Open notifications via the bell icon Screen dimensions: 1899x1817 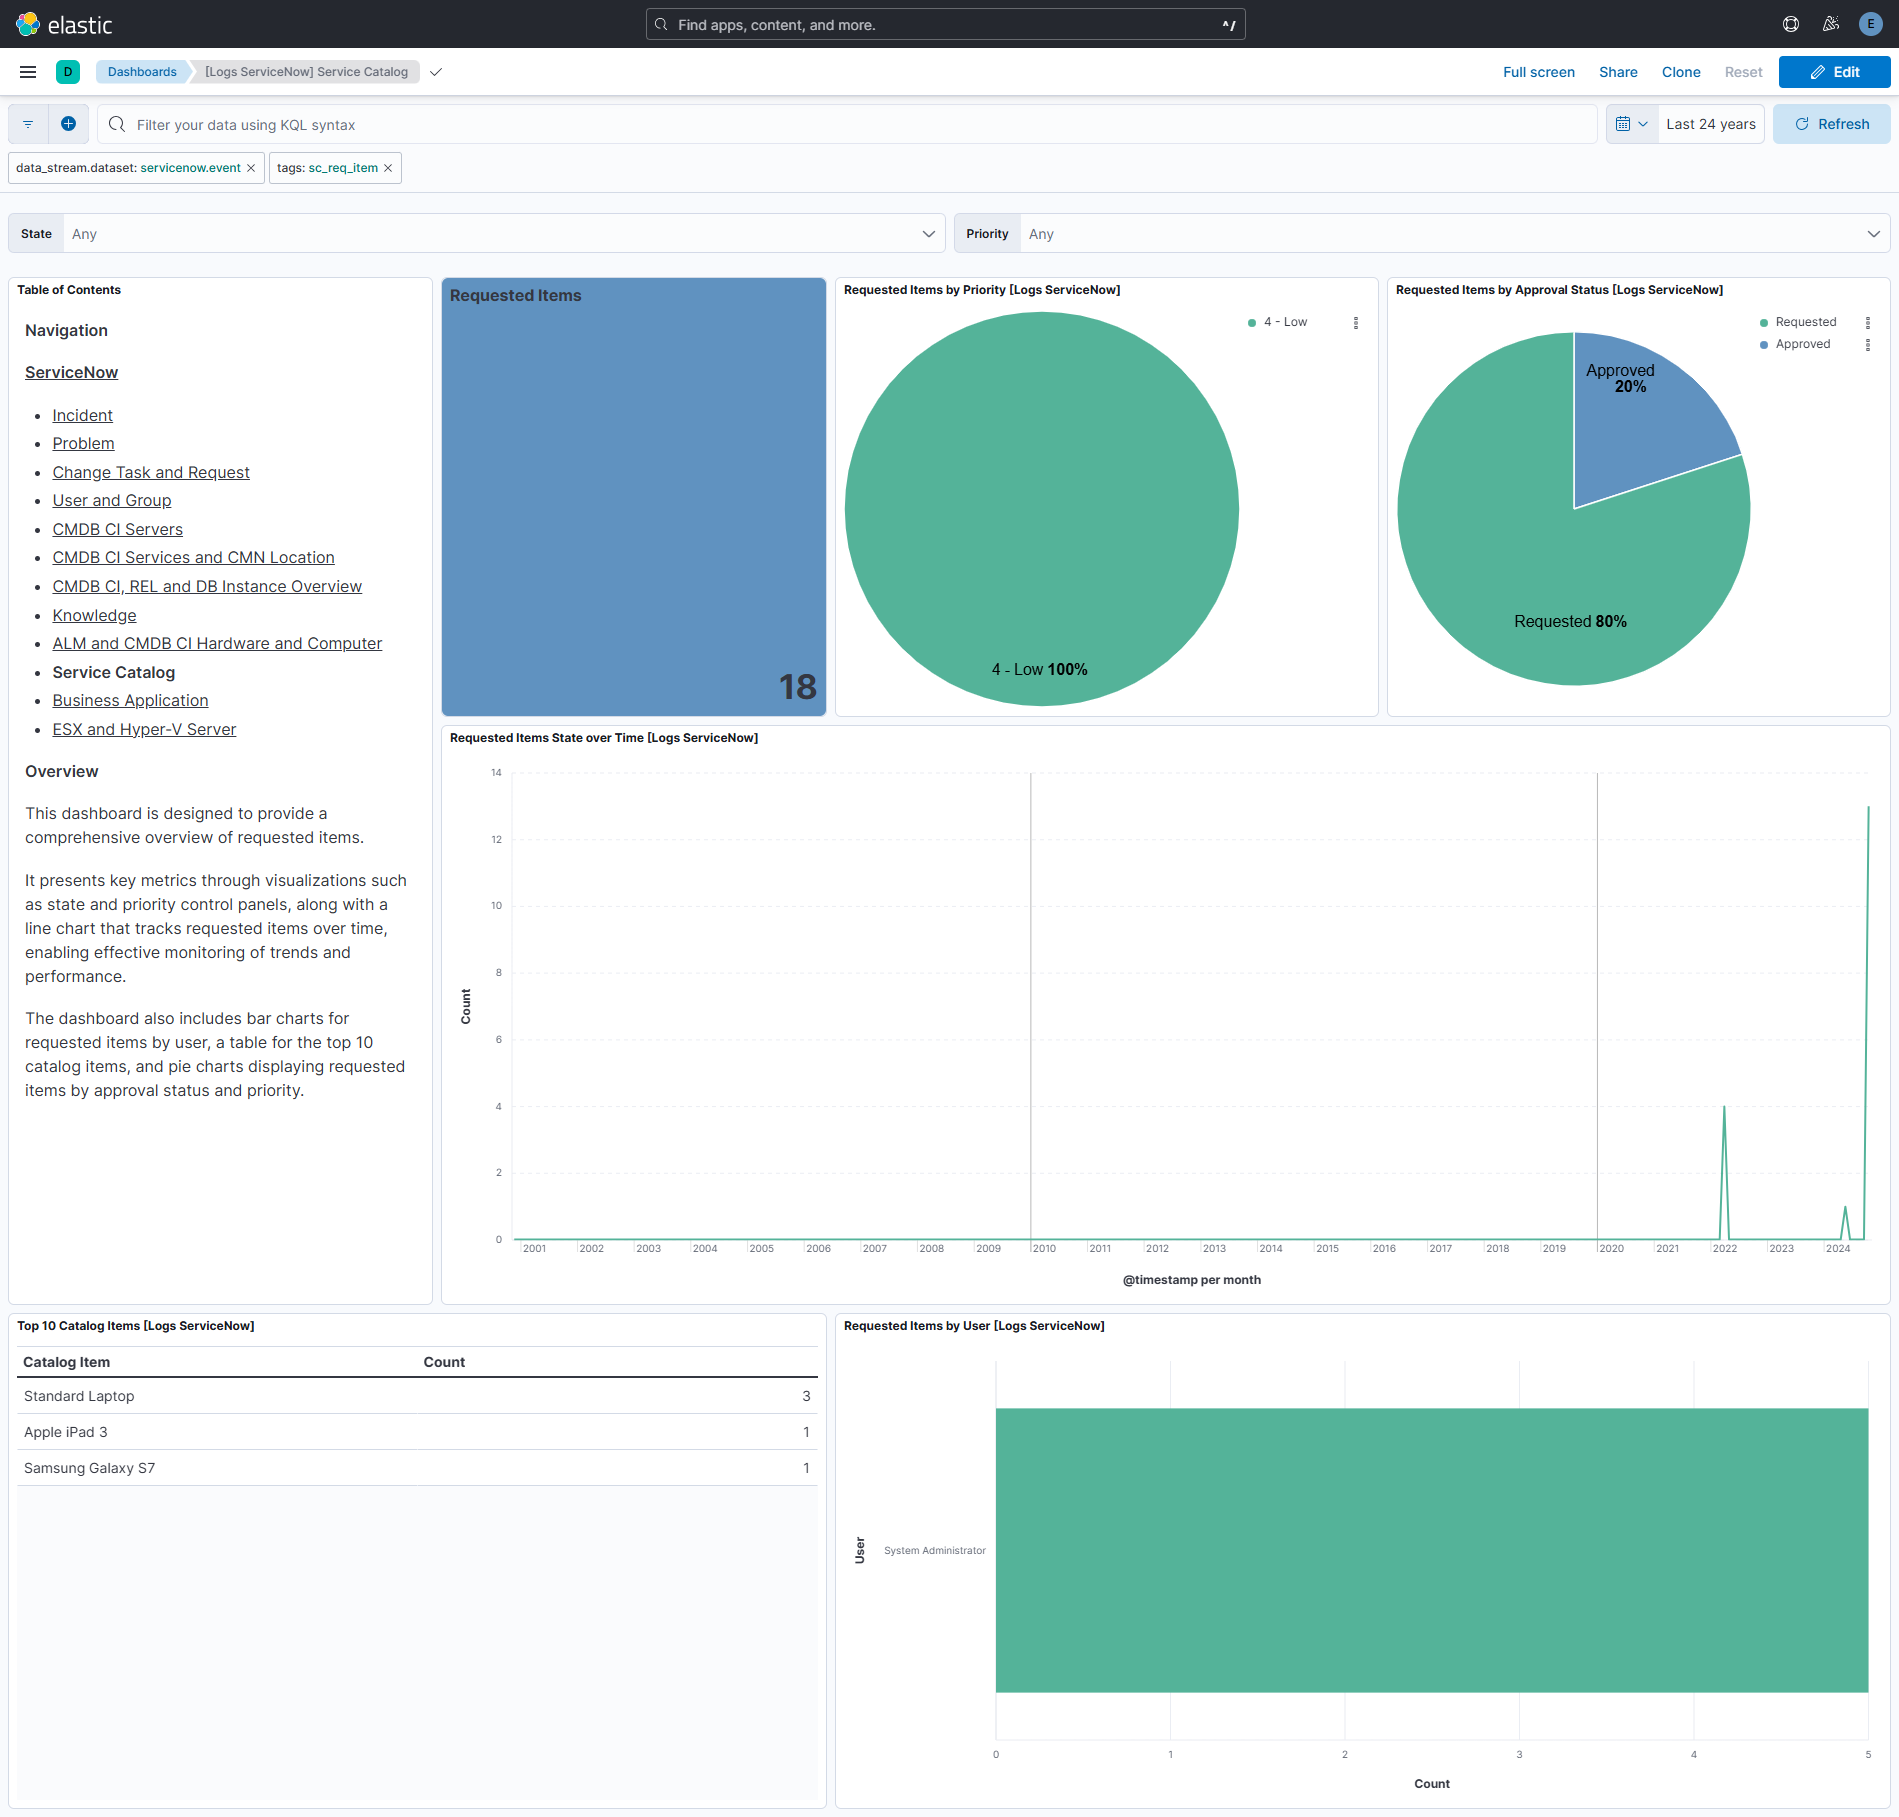pyautogui.click(x=1830, y=23)
